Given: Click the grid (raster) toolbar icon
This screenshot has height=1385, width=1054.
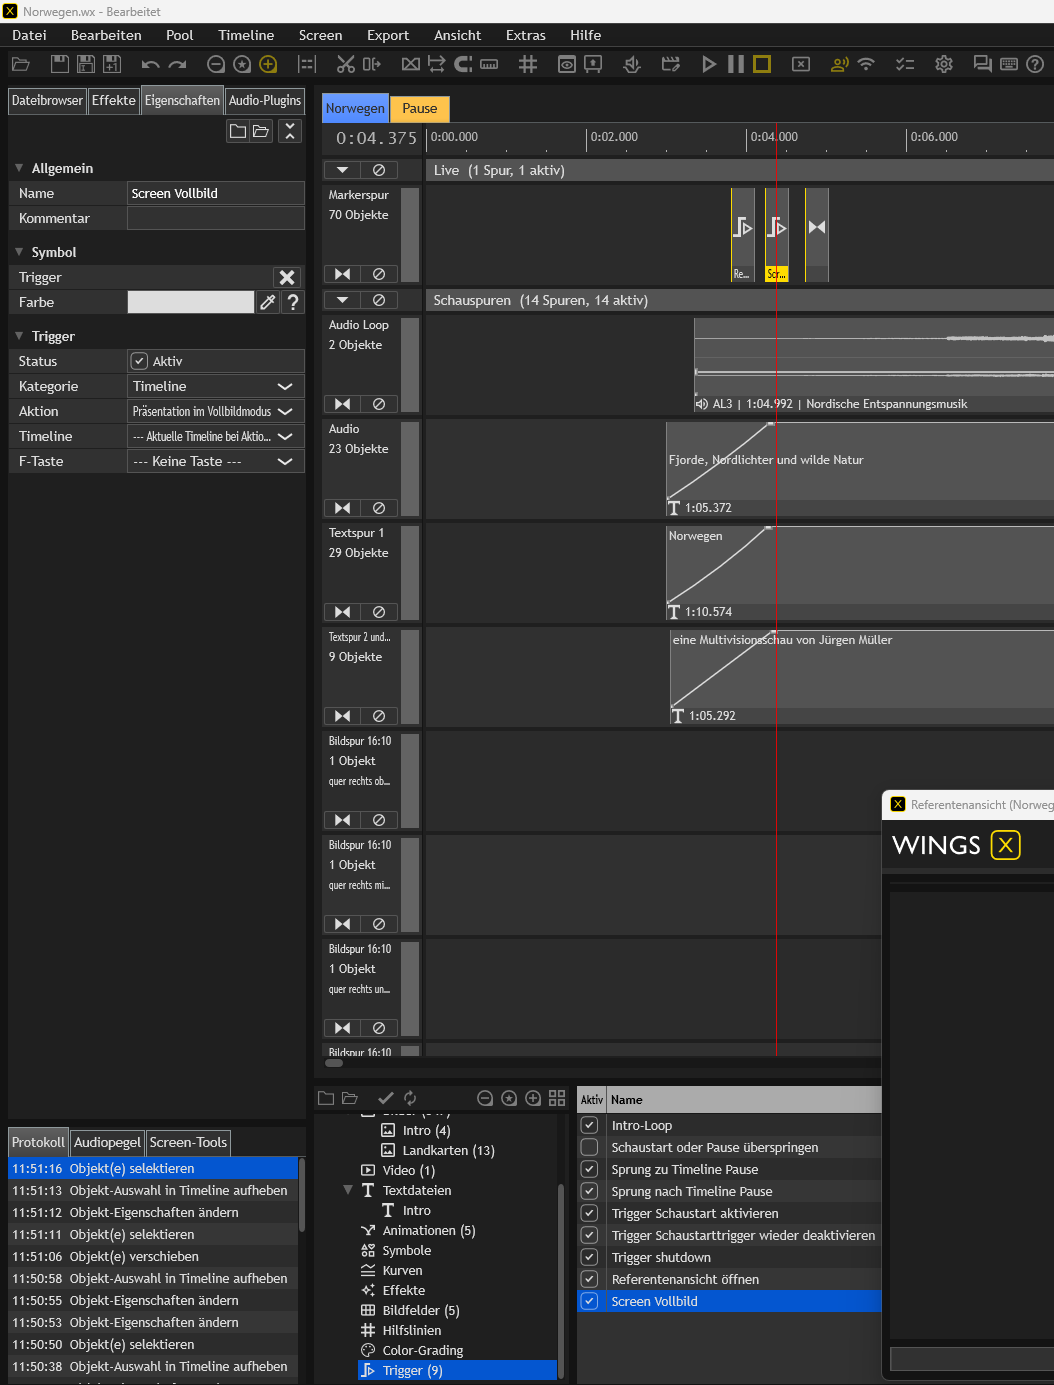Looking at the screenshot, I should pyautogui.click(x=527, y=64).
